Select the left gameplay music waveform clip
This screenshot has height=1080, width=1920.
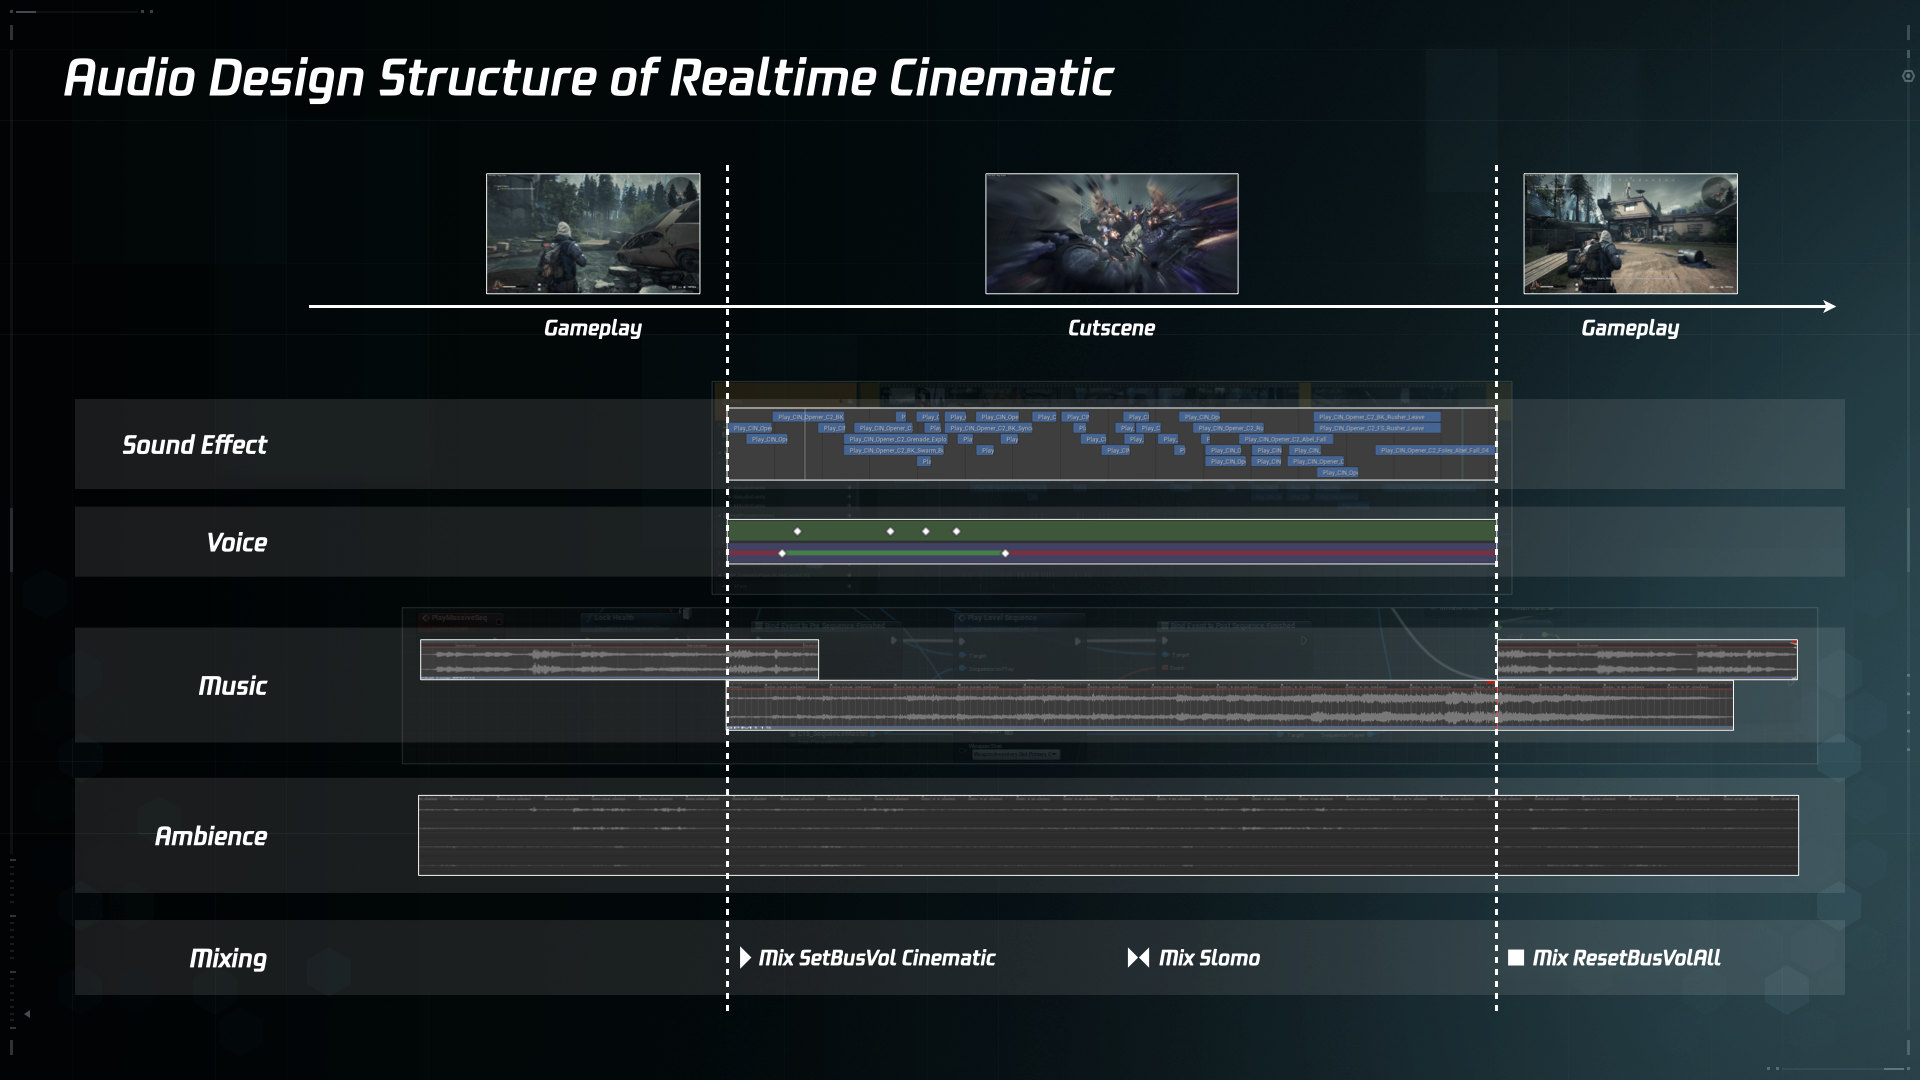(x=619, y=660)
